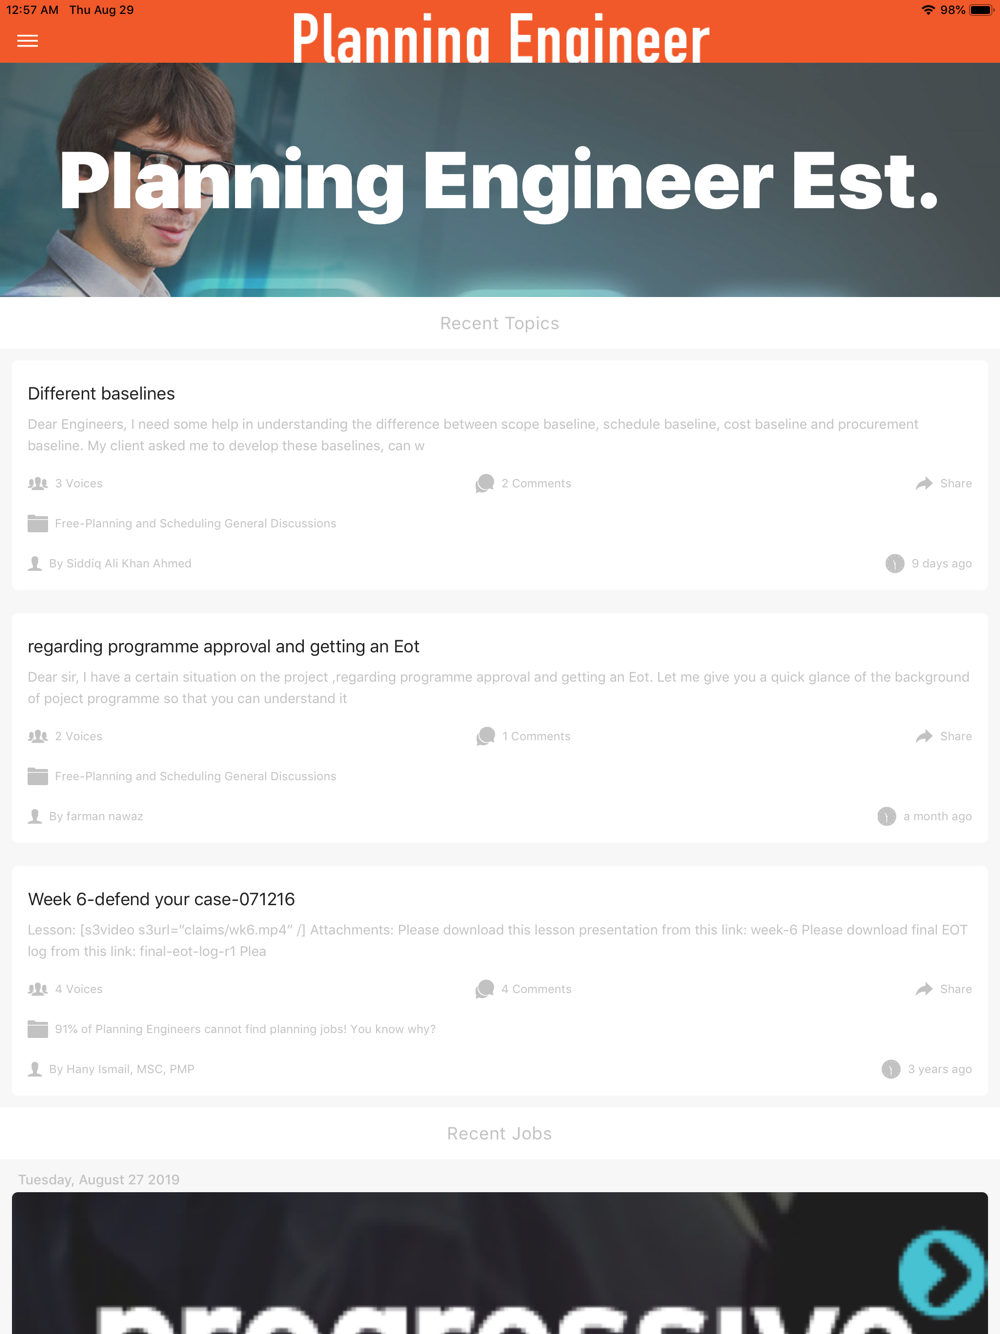Tap the voices icon showing 3 Voices

[x=38, y=483]
